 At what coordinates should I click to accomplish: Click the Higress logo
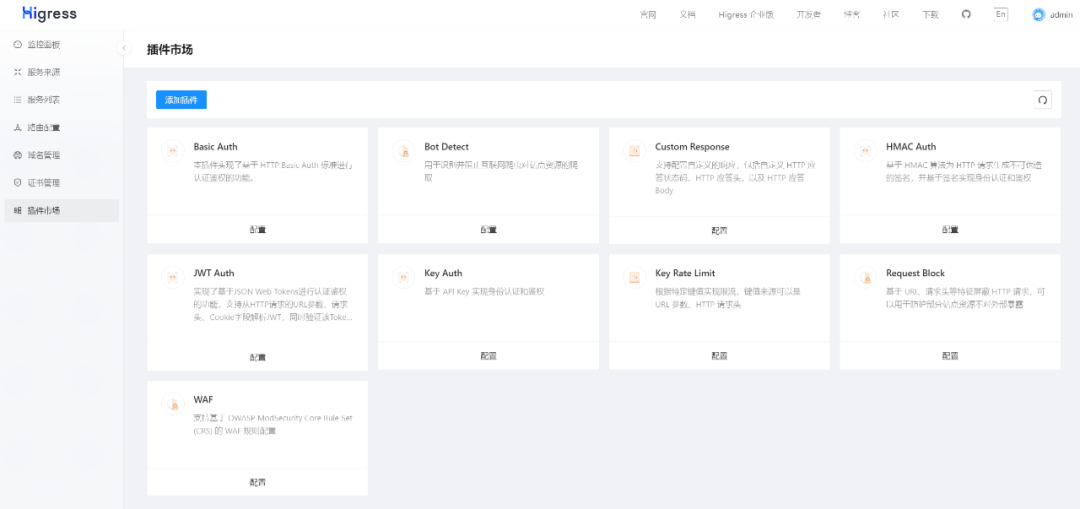click(x=49, y=14)
